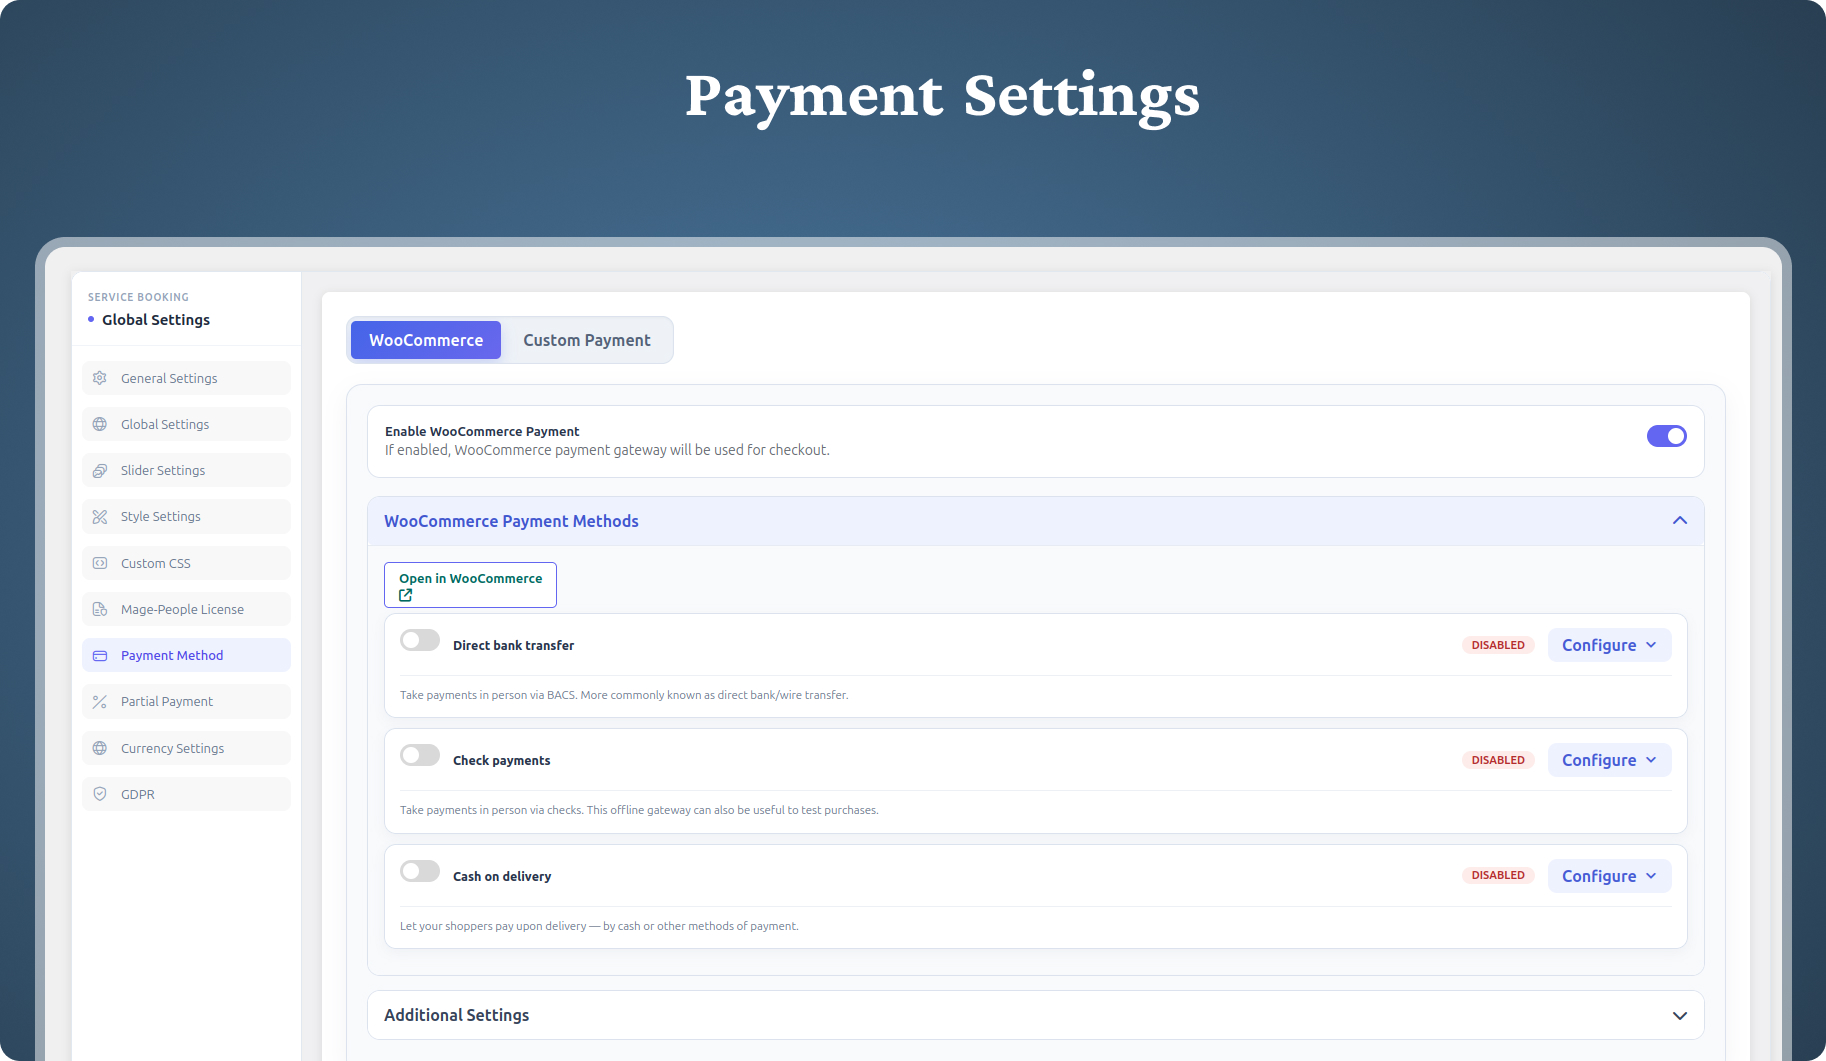
Task: Open Currency Settings in the sidebar
Action: [187, 748]
